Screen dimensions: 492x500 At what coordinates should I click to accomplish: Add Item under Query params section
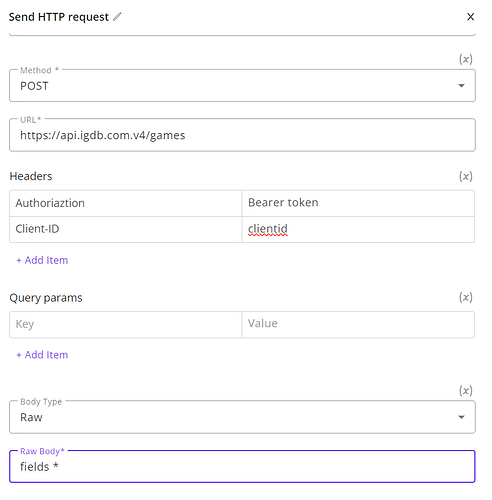42,355
